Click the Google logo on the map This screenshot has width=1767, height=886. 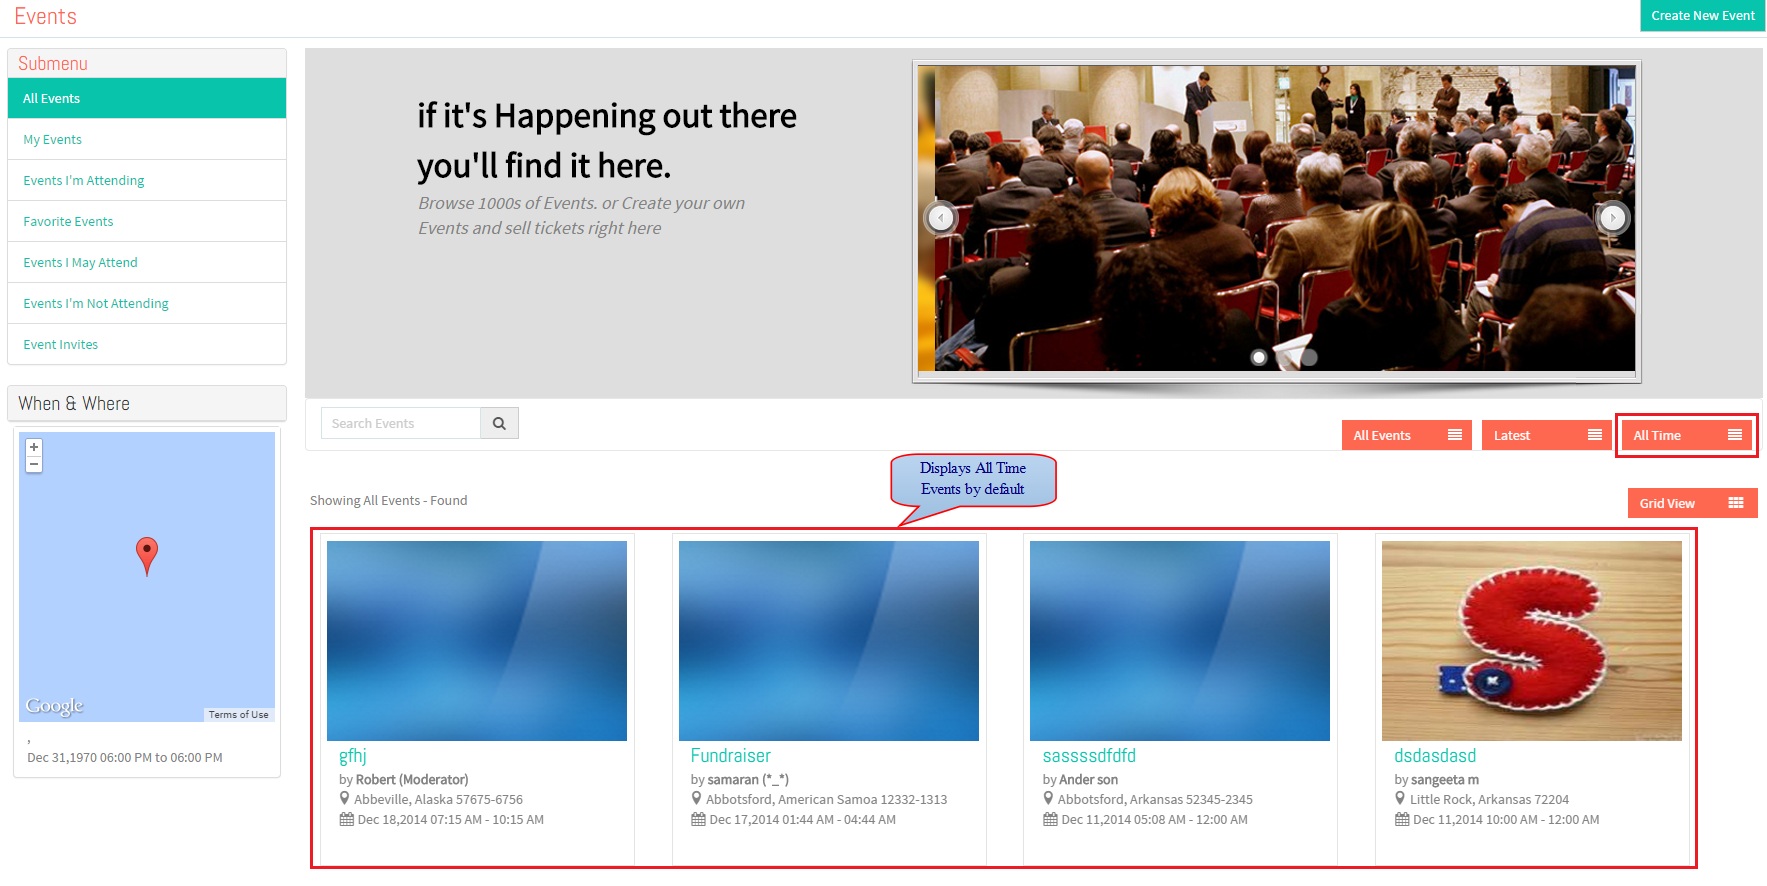(55, 706)
